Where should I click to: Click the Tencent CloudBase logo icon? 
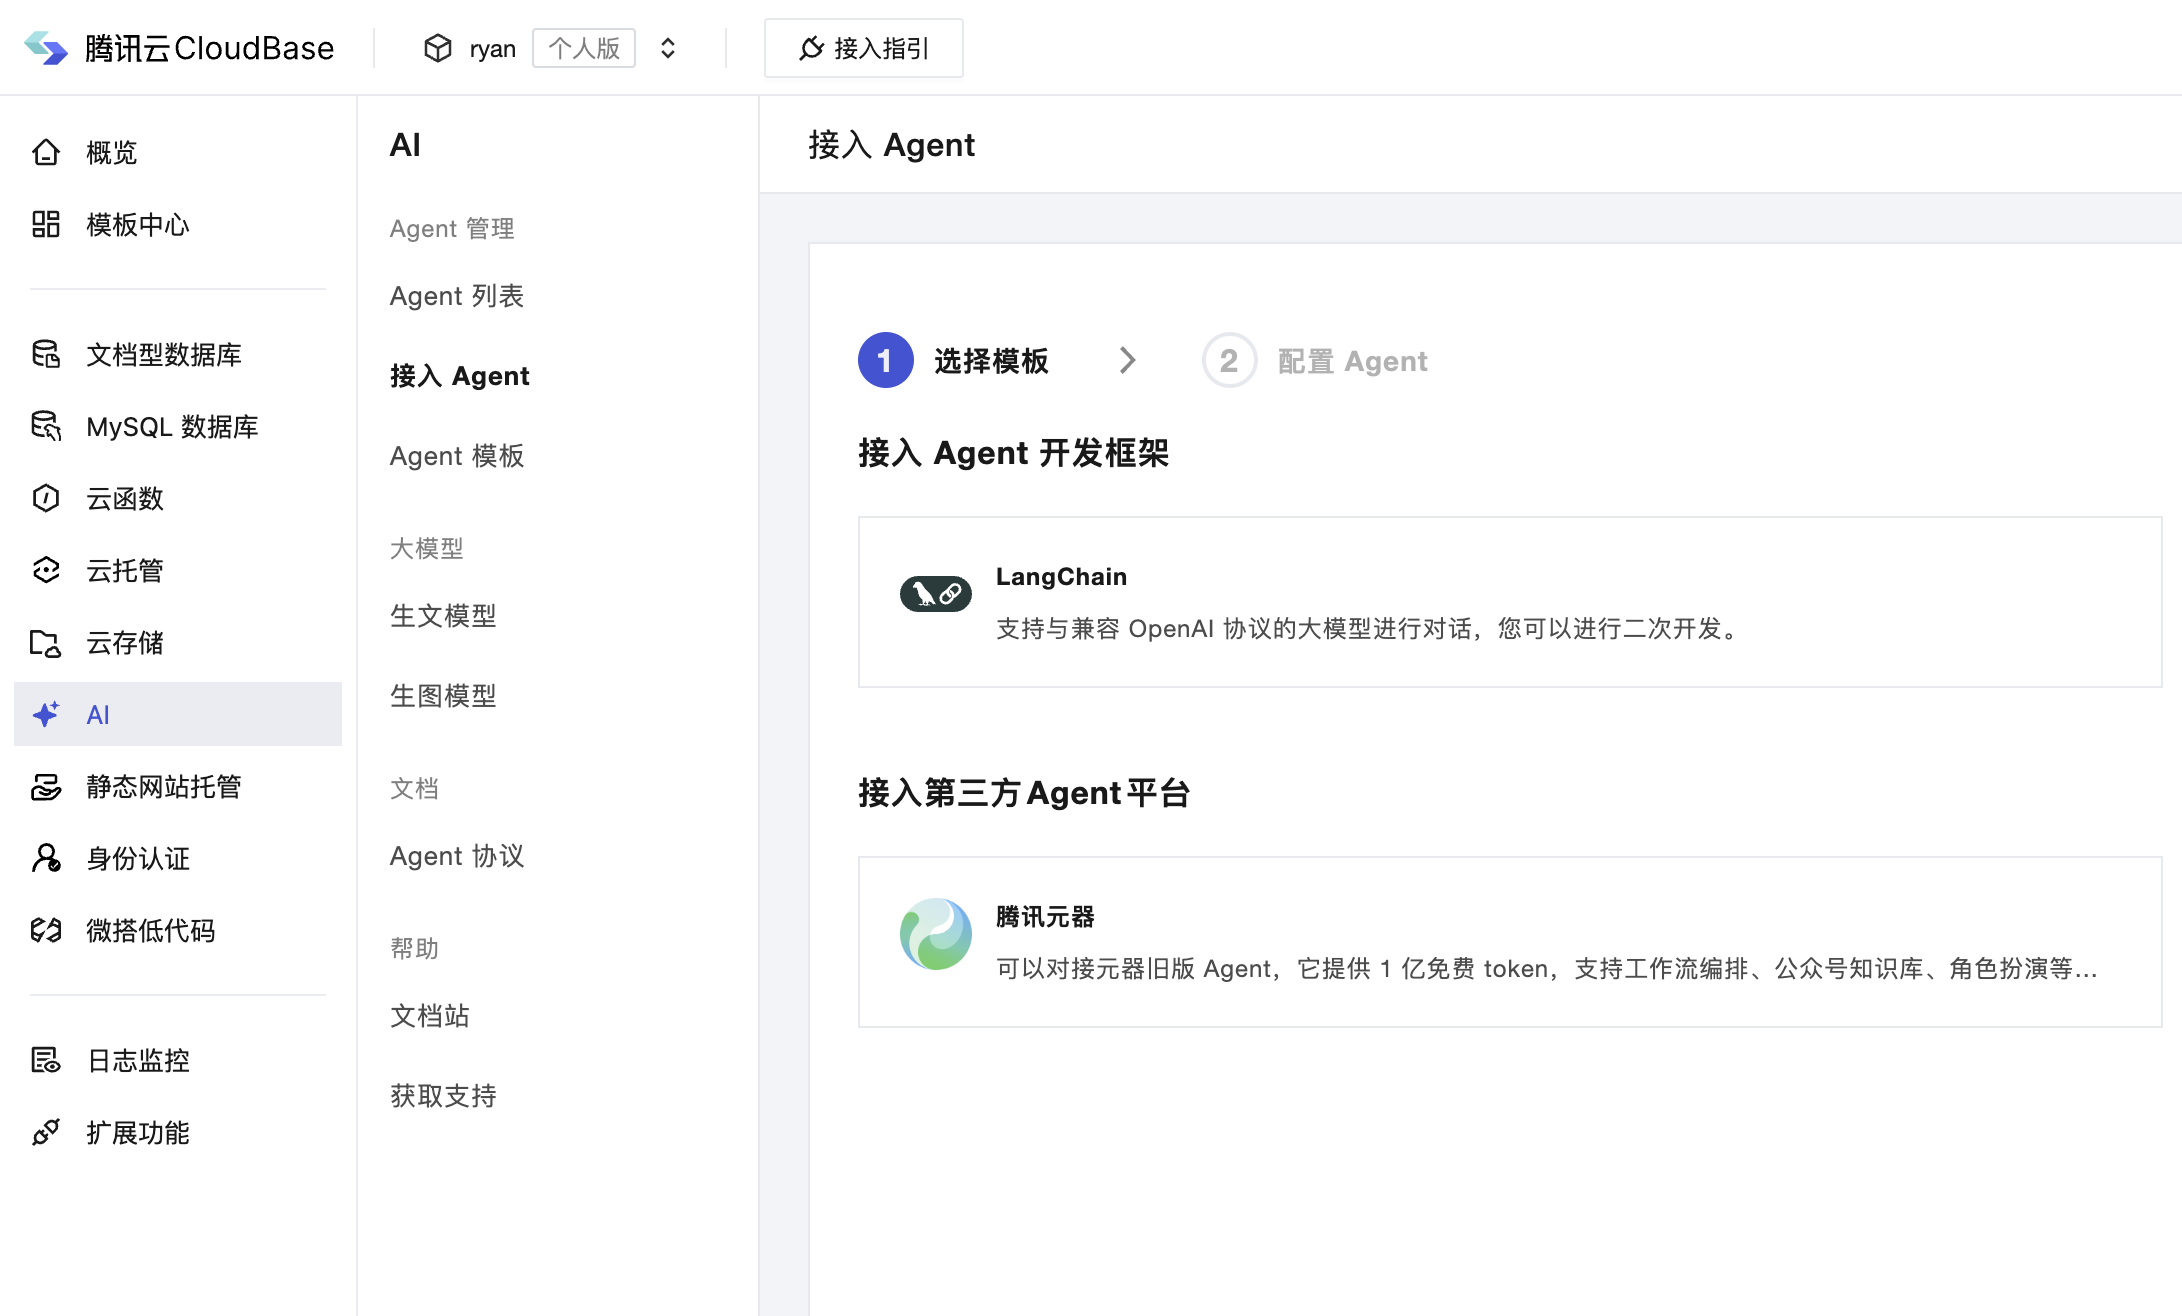tap(46, 48)
